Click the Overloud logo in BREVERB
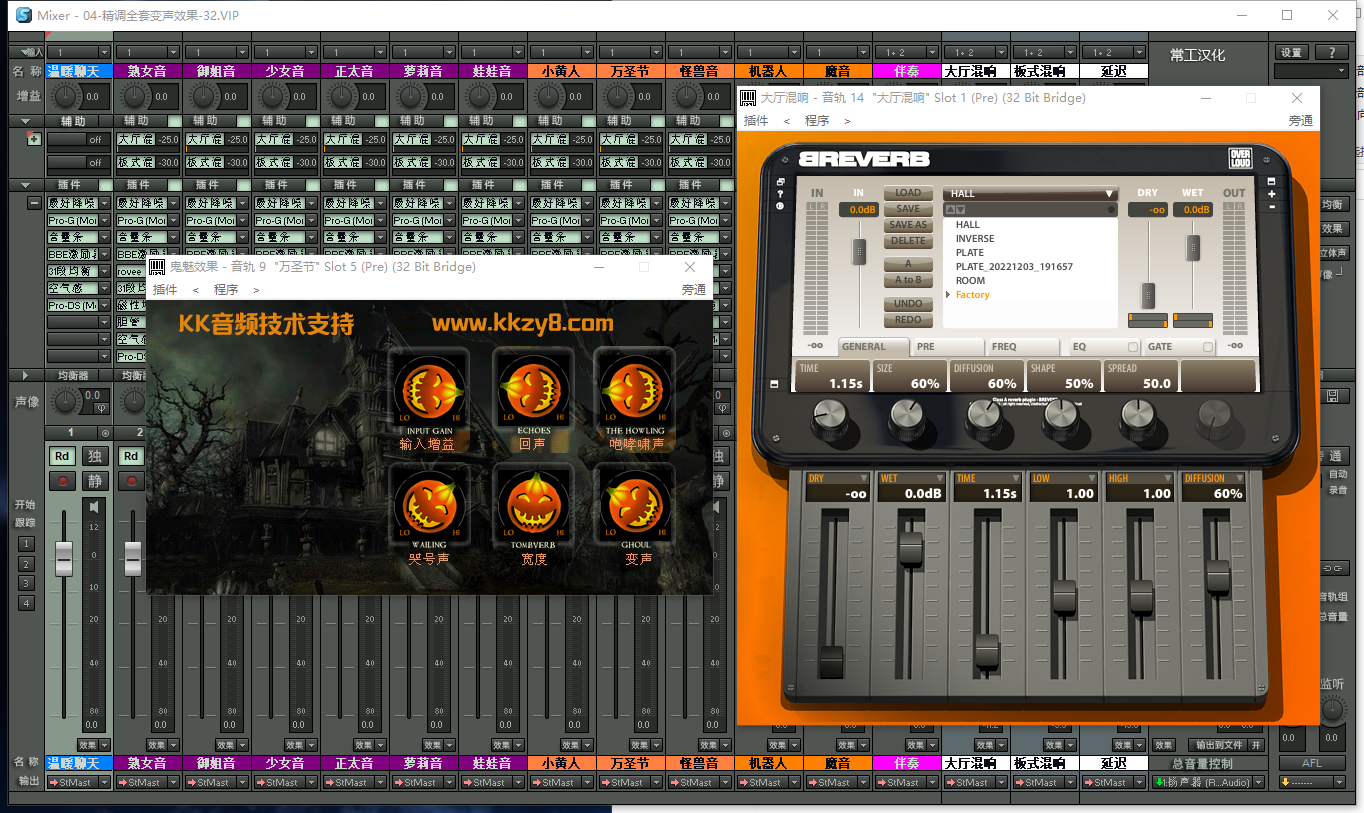This screenshot has width=1364, height=813. pyautogui.click(x=1240, y=159)
